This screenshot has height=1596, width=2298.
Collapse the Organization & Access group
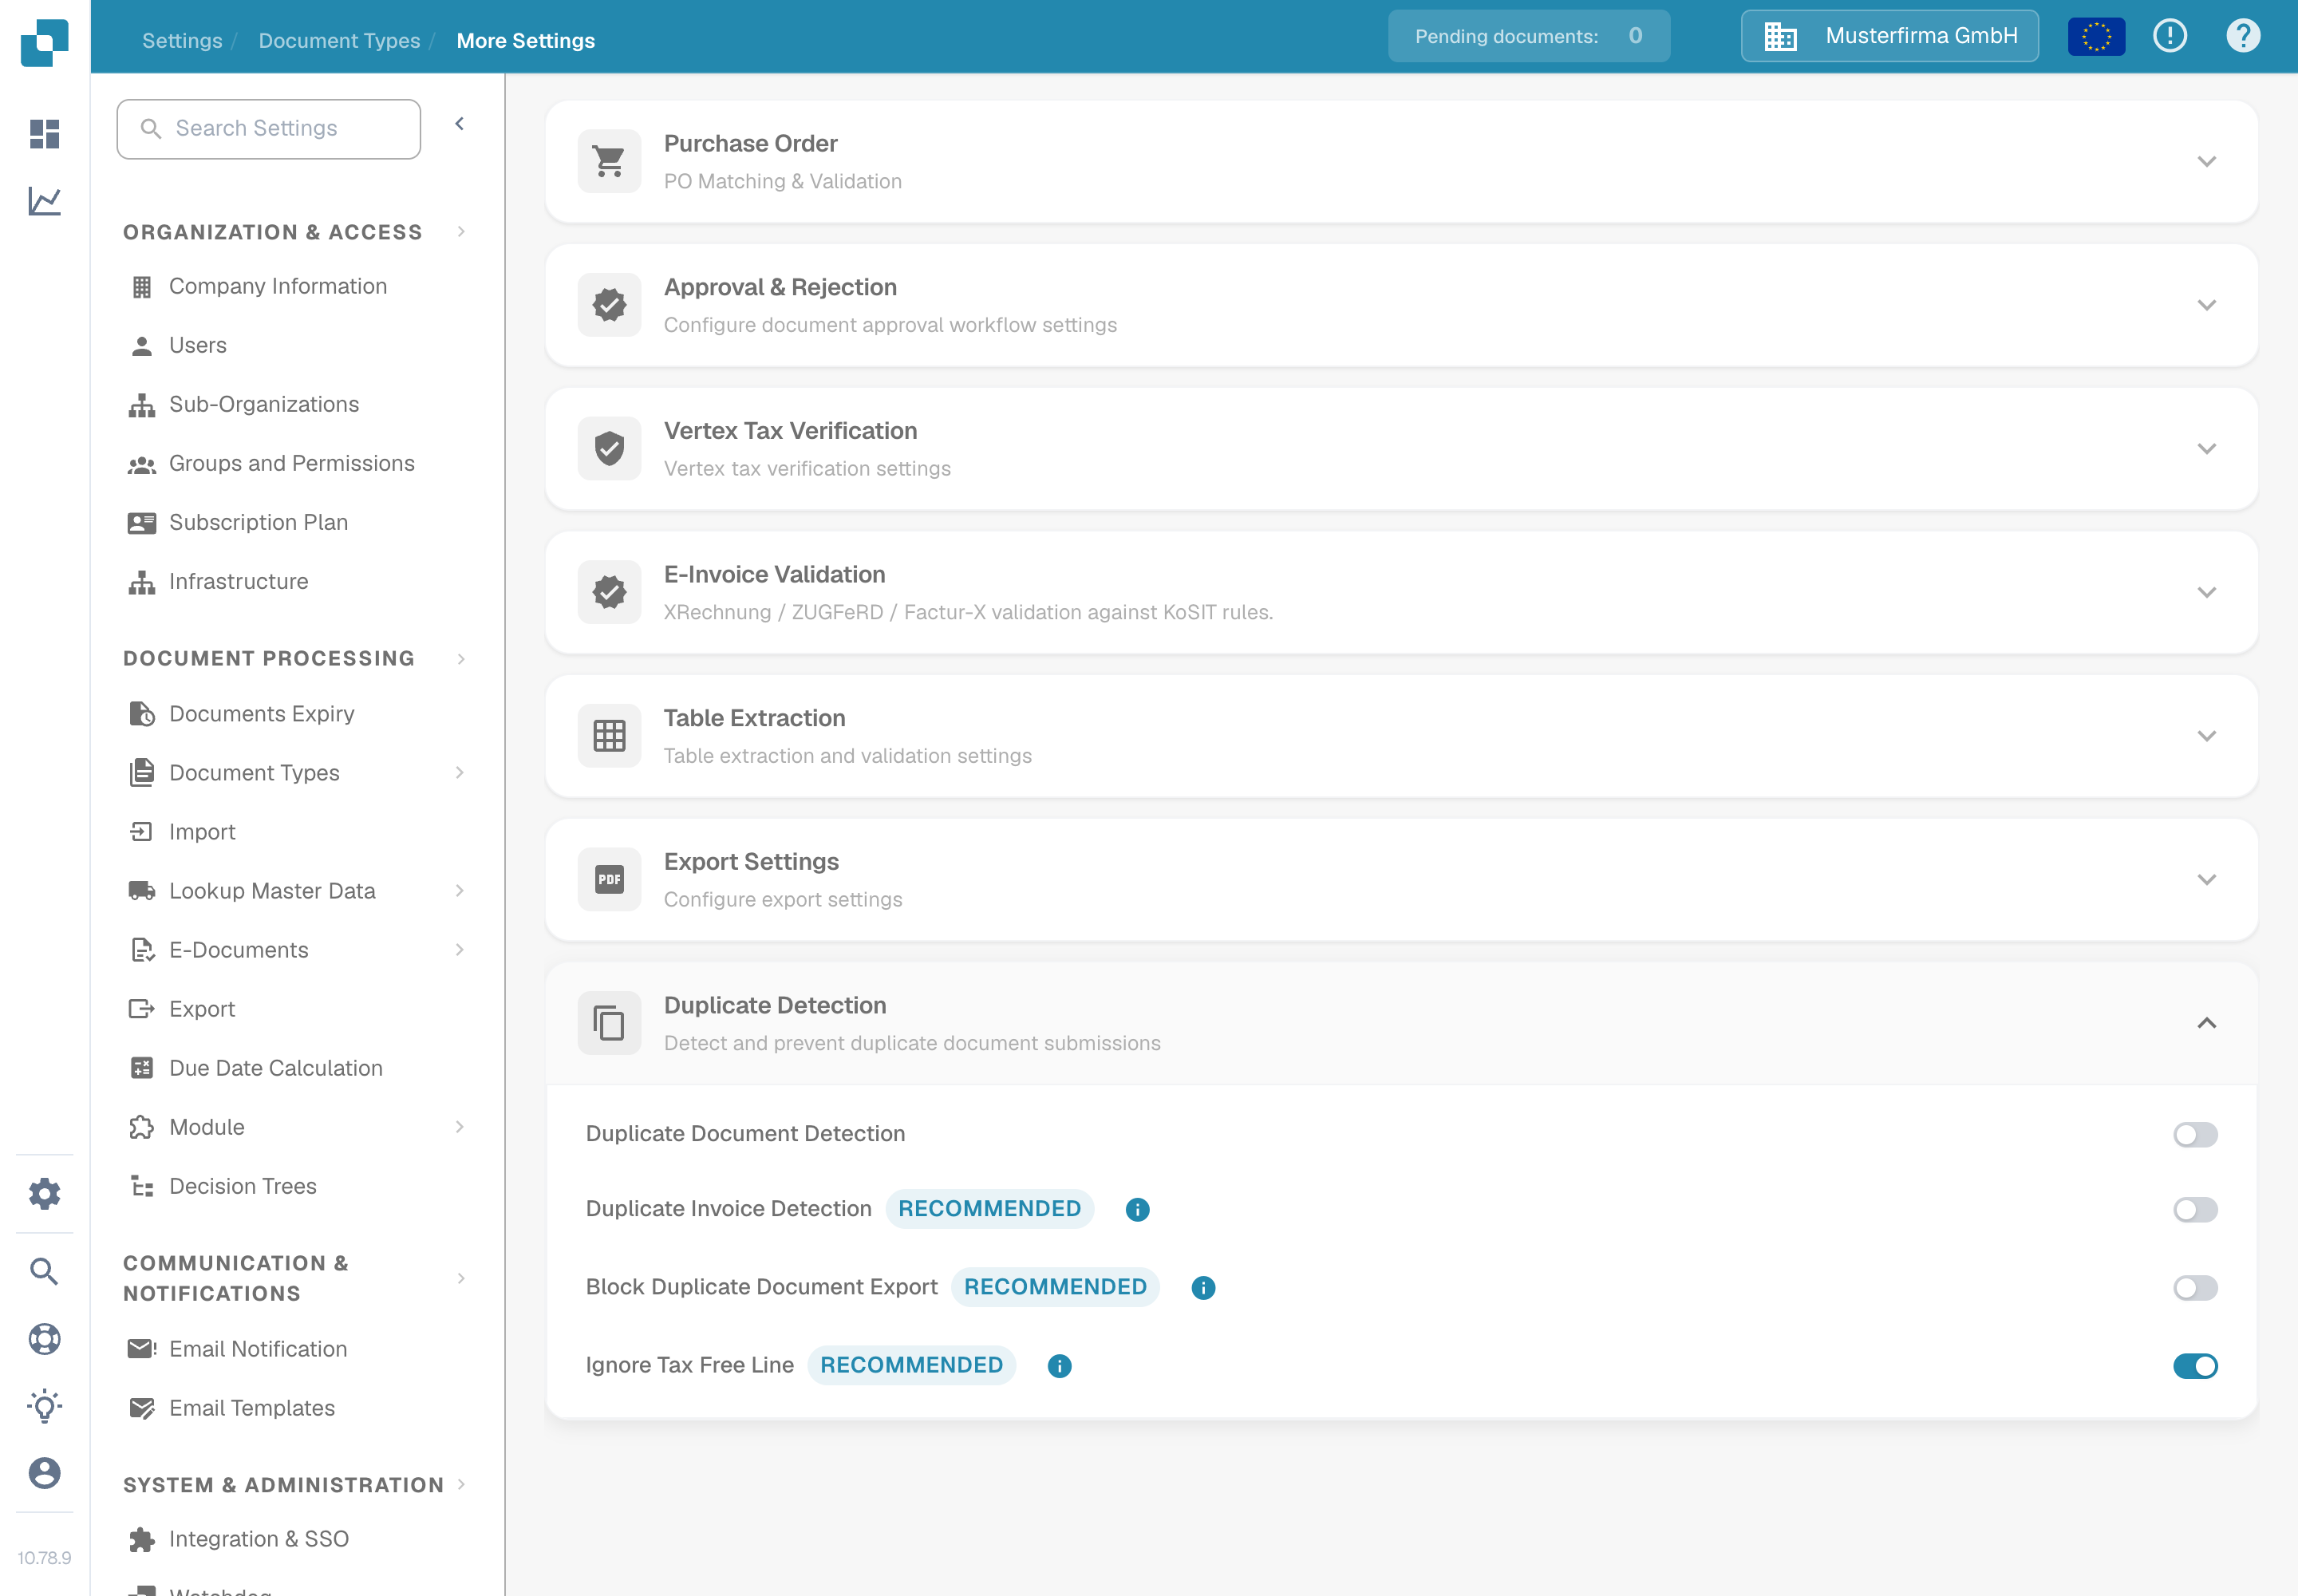461,232
